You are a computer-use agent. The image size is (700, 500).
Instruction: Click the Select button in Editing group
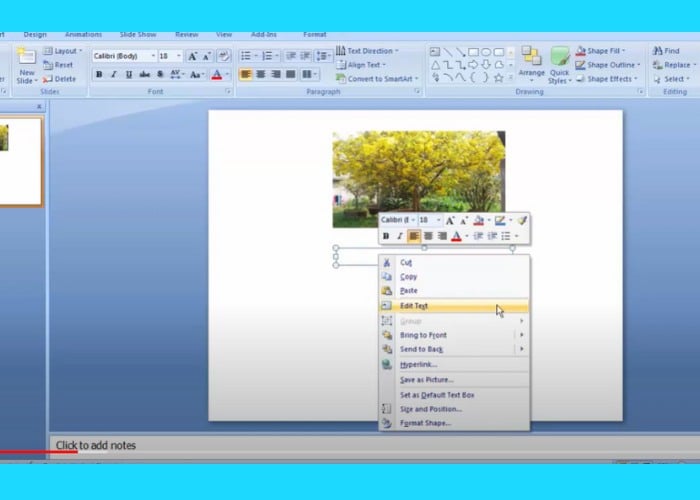[671, 79]
